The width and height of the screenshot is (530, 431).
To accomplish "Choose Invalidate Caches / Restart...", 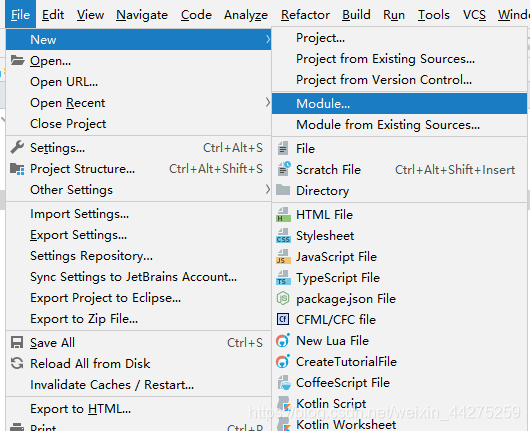I will (x=138, y=385).
